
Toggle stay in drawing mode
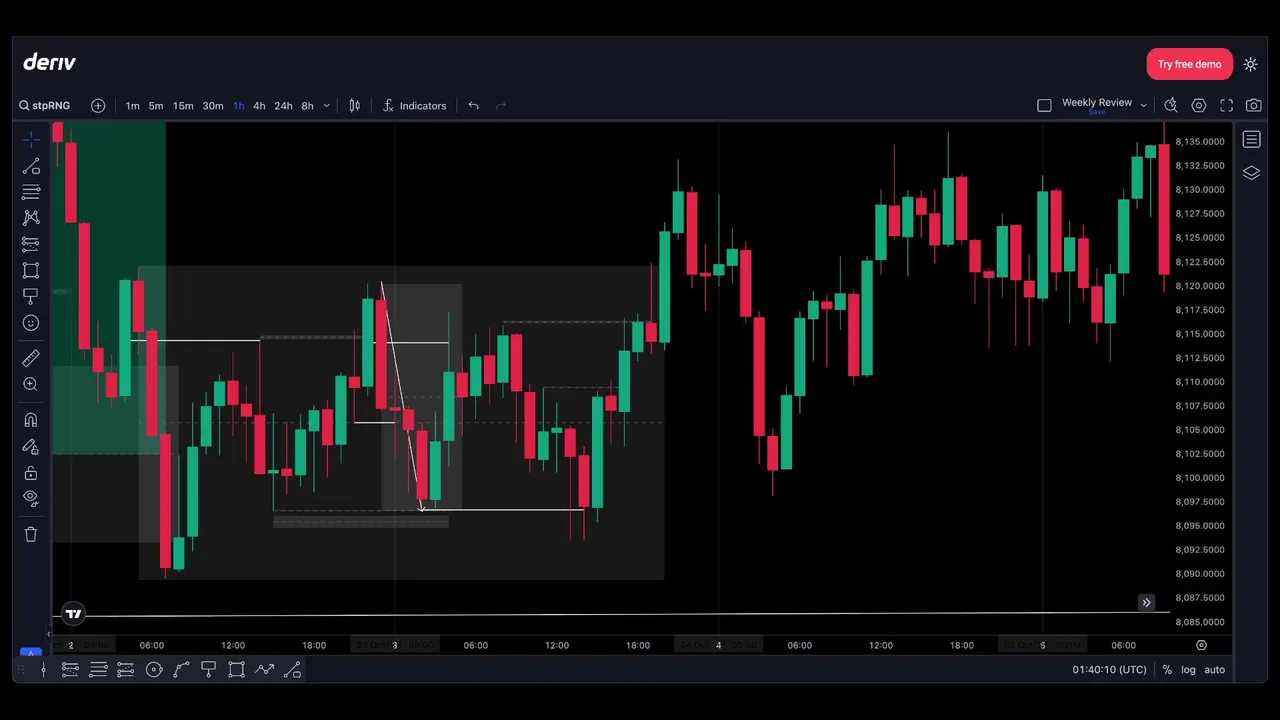coord(31,447)
